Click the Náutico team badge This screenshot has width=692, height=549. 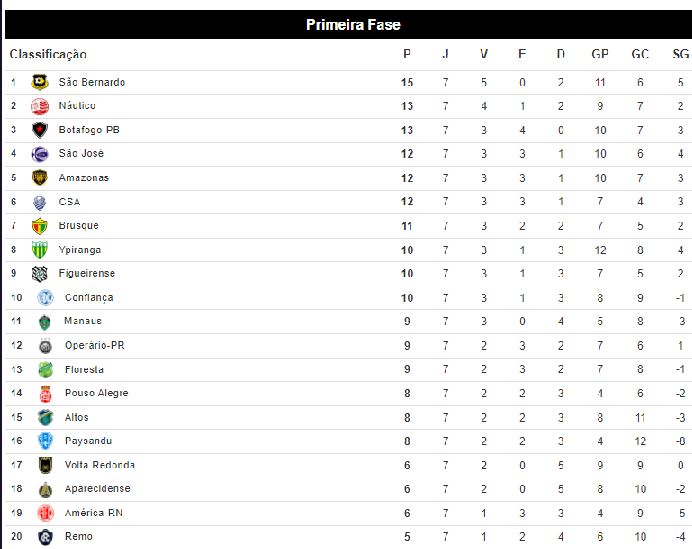tap(40, 106)
